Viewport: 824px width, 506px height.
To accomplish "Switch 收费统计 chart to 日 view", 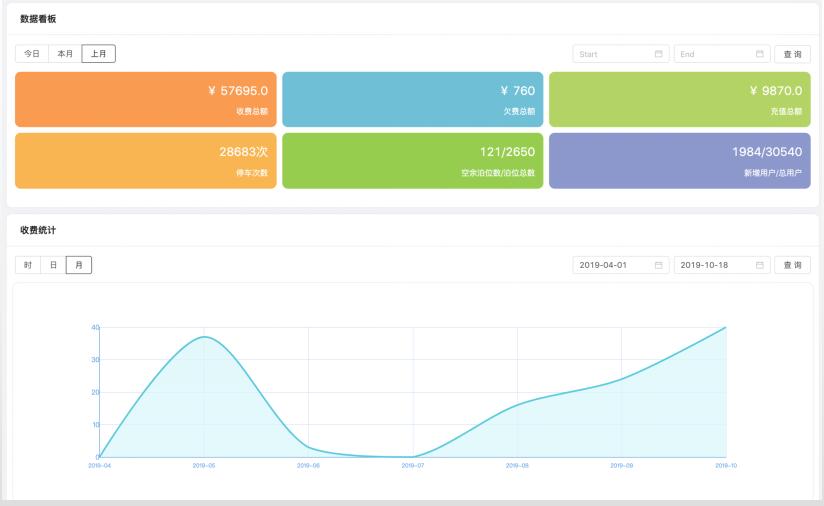I will pos(53,265).
